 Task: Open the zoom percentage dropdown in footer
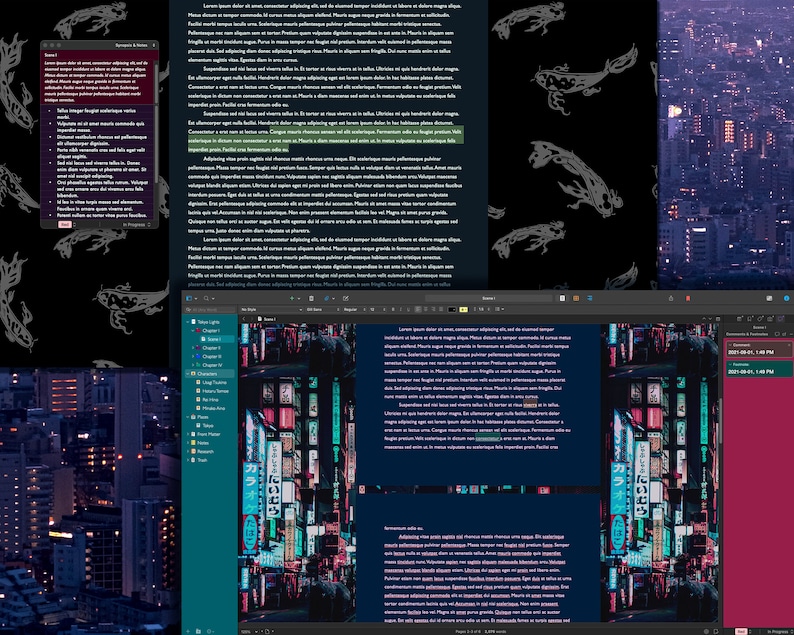(x=251, y=631)
